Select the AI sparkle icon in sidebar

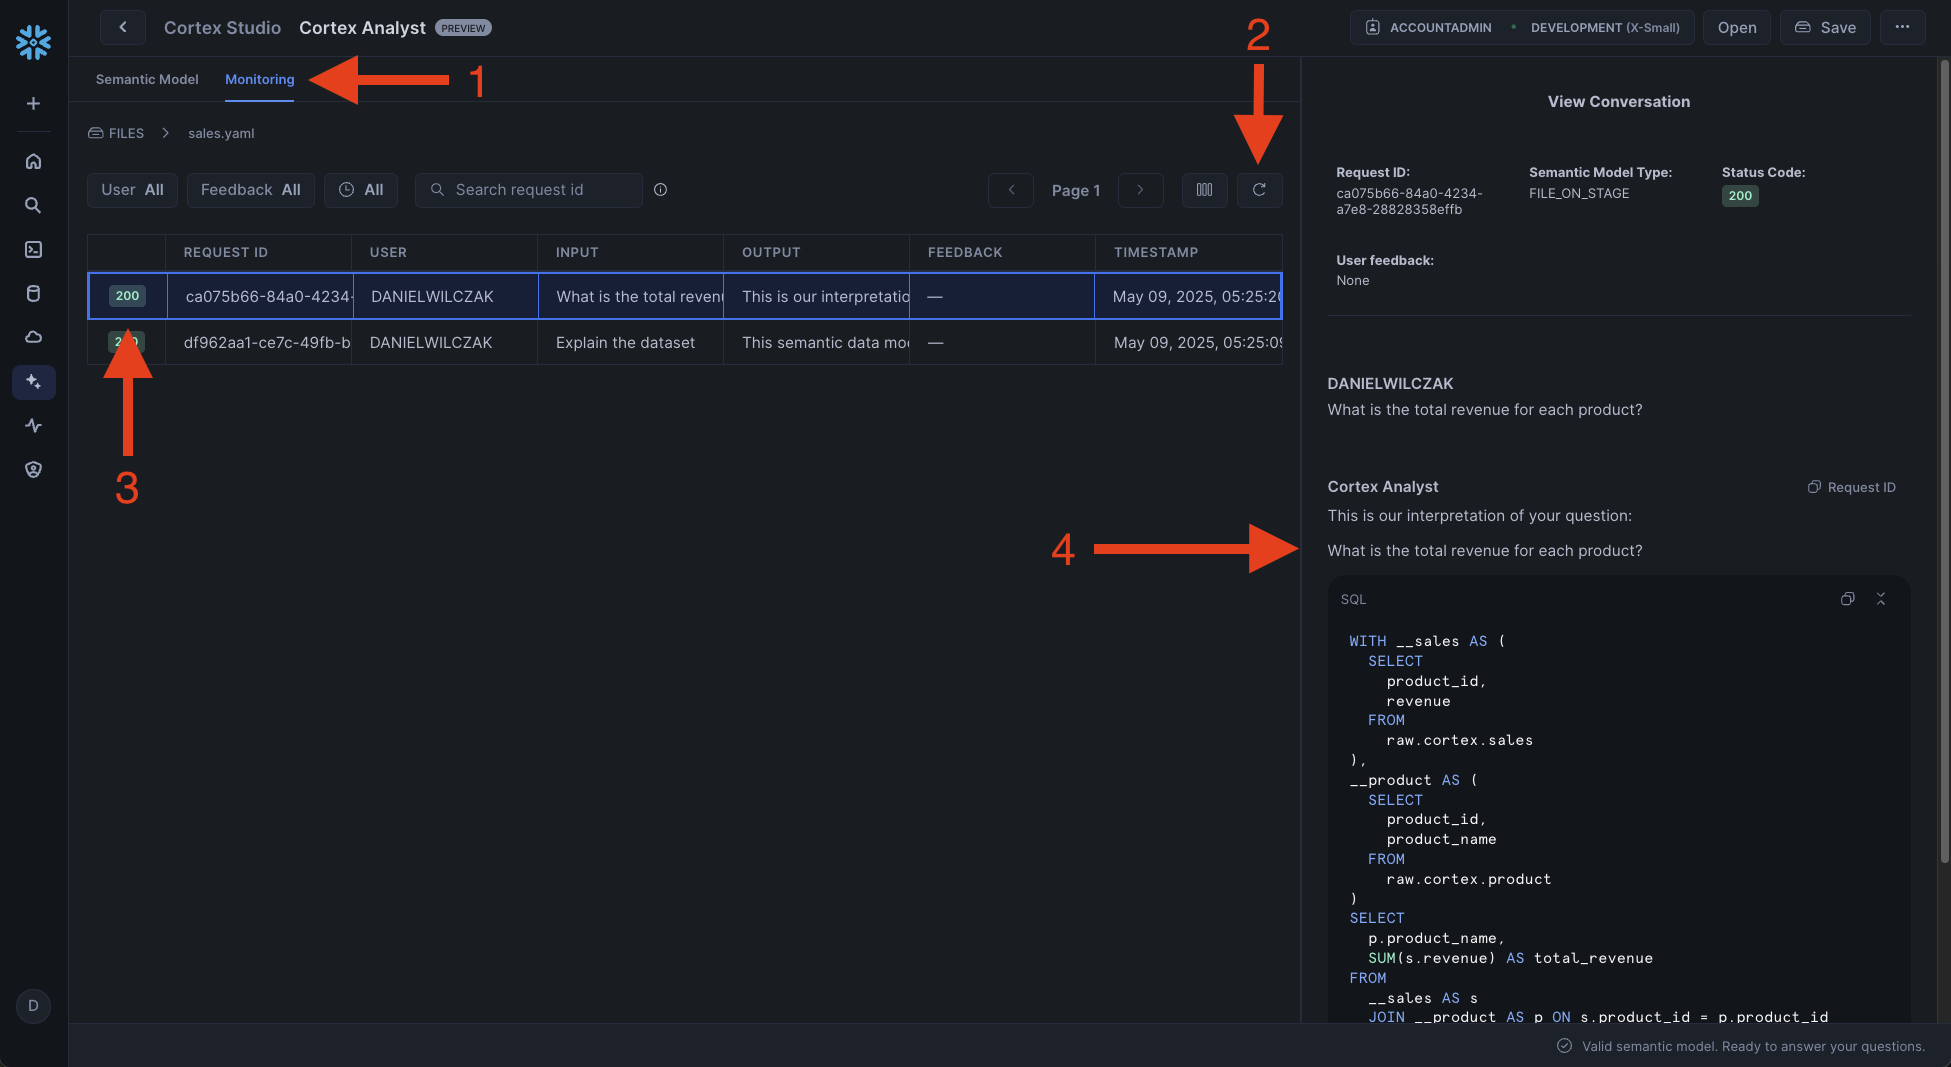tap(33, 382)
